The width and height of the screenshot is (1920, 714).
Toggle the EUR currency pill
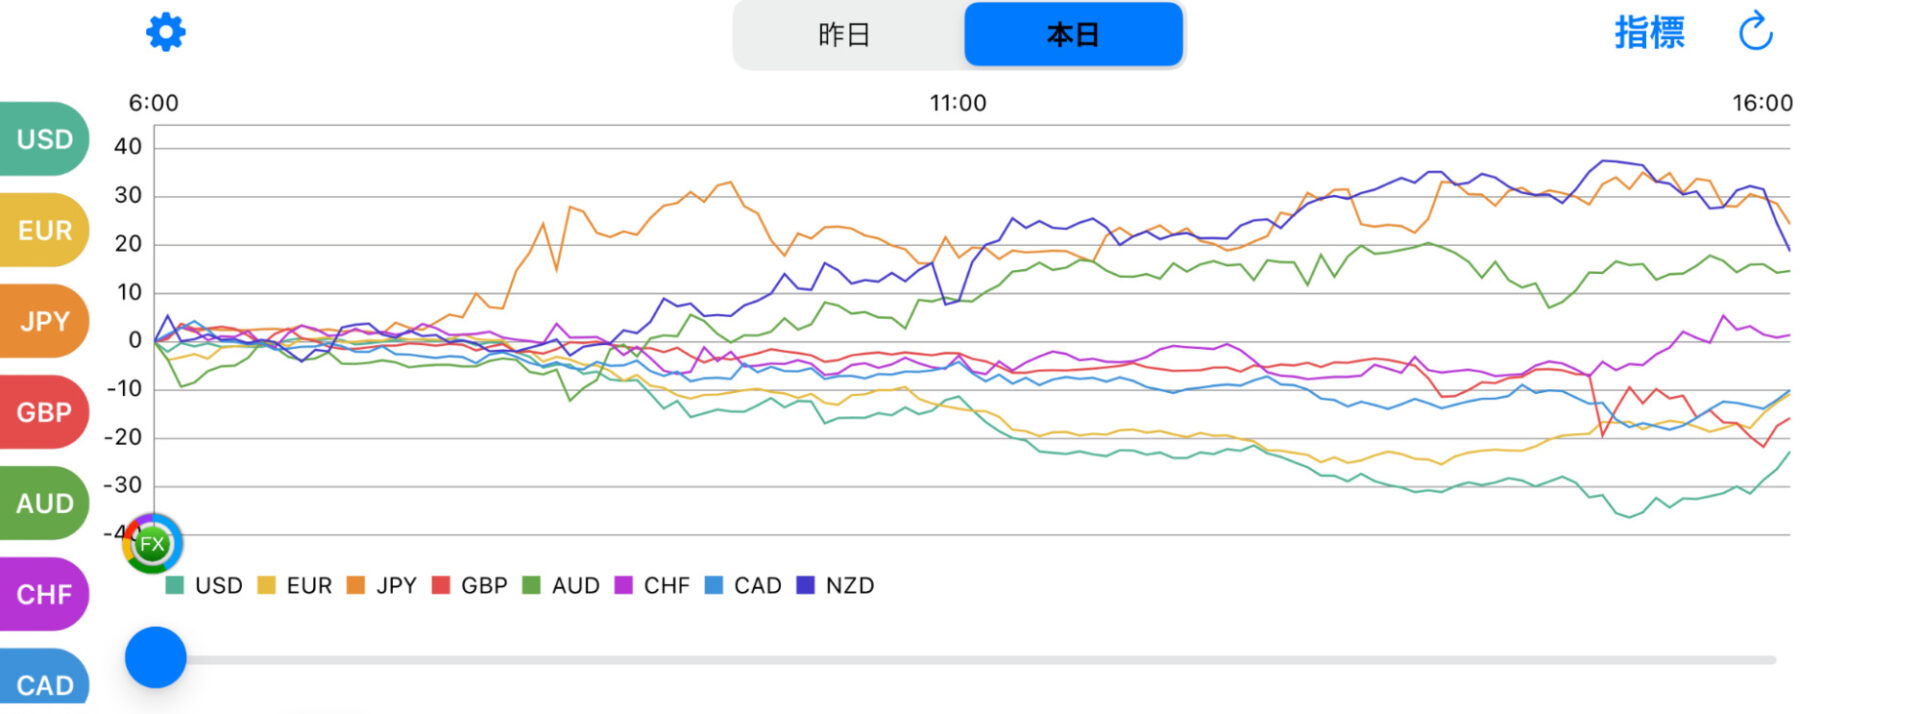click(x=44, y=230)
